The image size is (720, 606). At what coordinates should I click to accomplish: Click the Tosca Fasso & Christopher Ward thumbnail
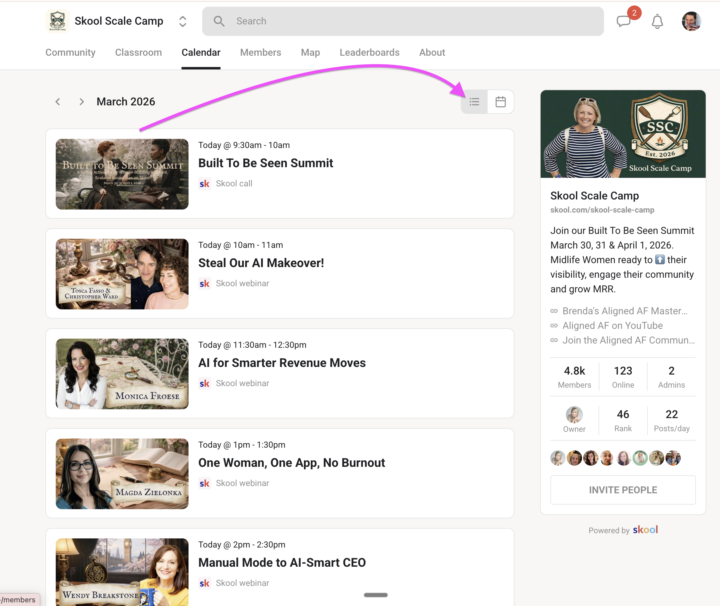(122, 274)
